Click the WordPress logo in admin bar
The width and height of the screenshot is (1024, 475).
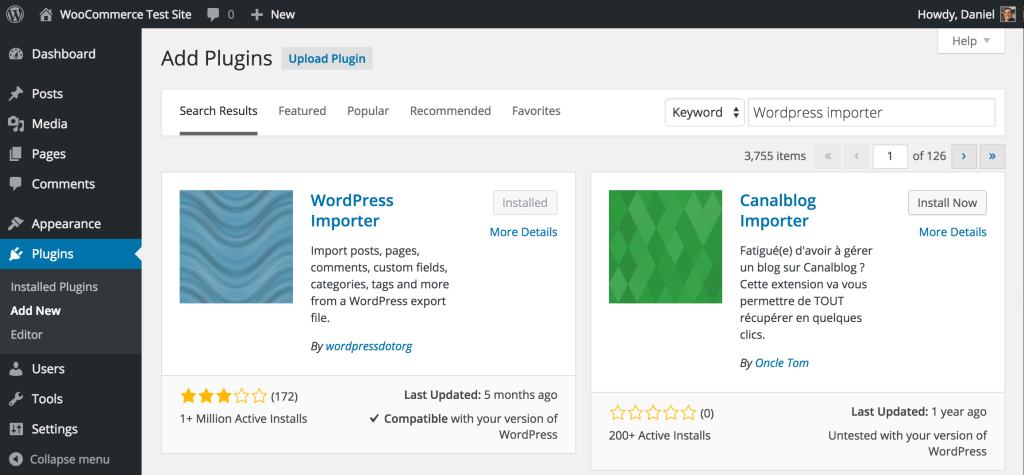click(x=15, y=14)
